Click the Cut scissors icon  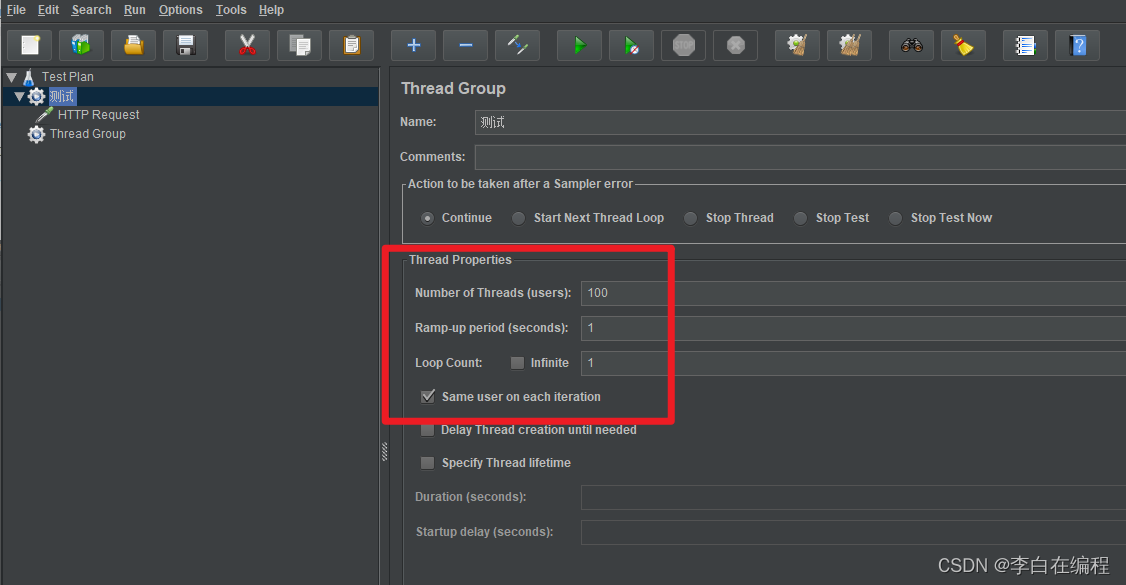point(247,46)
